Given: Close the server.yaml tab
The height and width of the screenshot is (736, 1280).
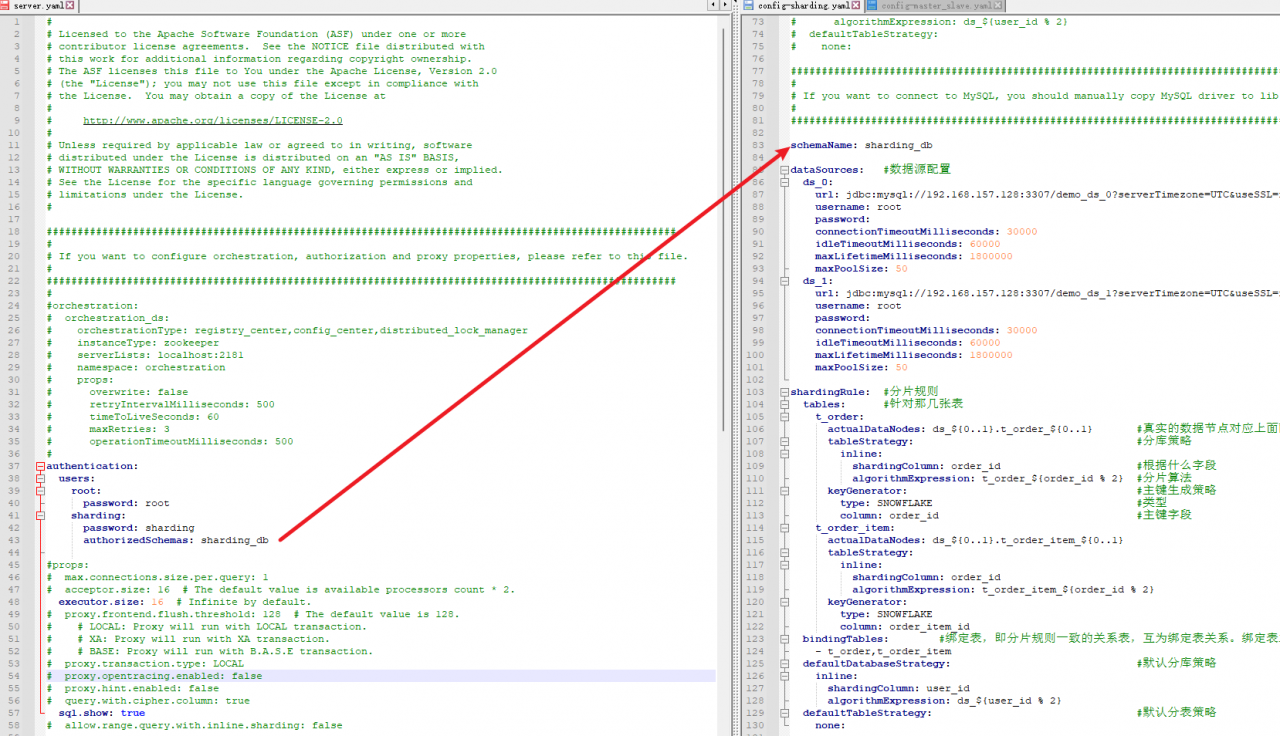Looking at the screenshot, I should point(70,6).
